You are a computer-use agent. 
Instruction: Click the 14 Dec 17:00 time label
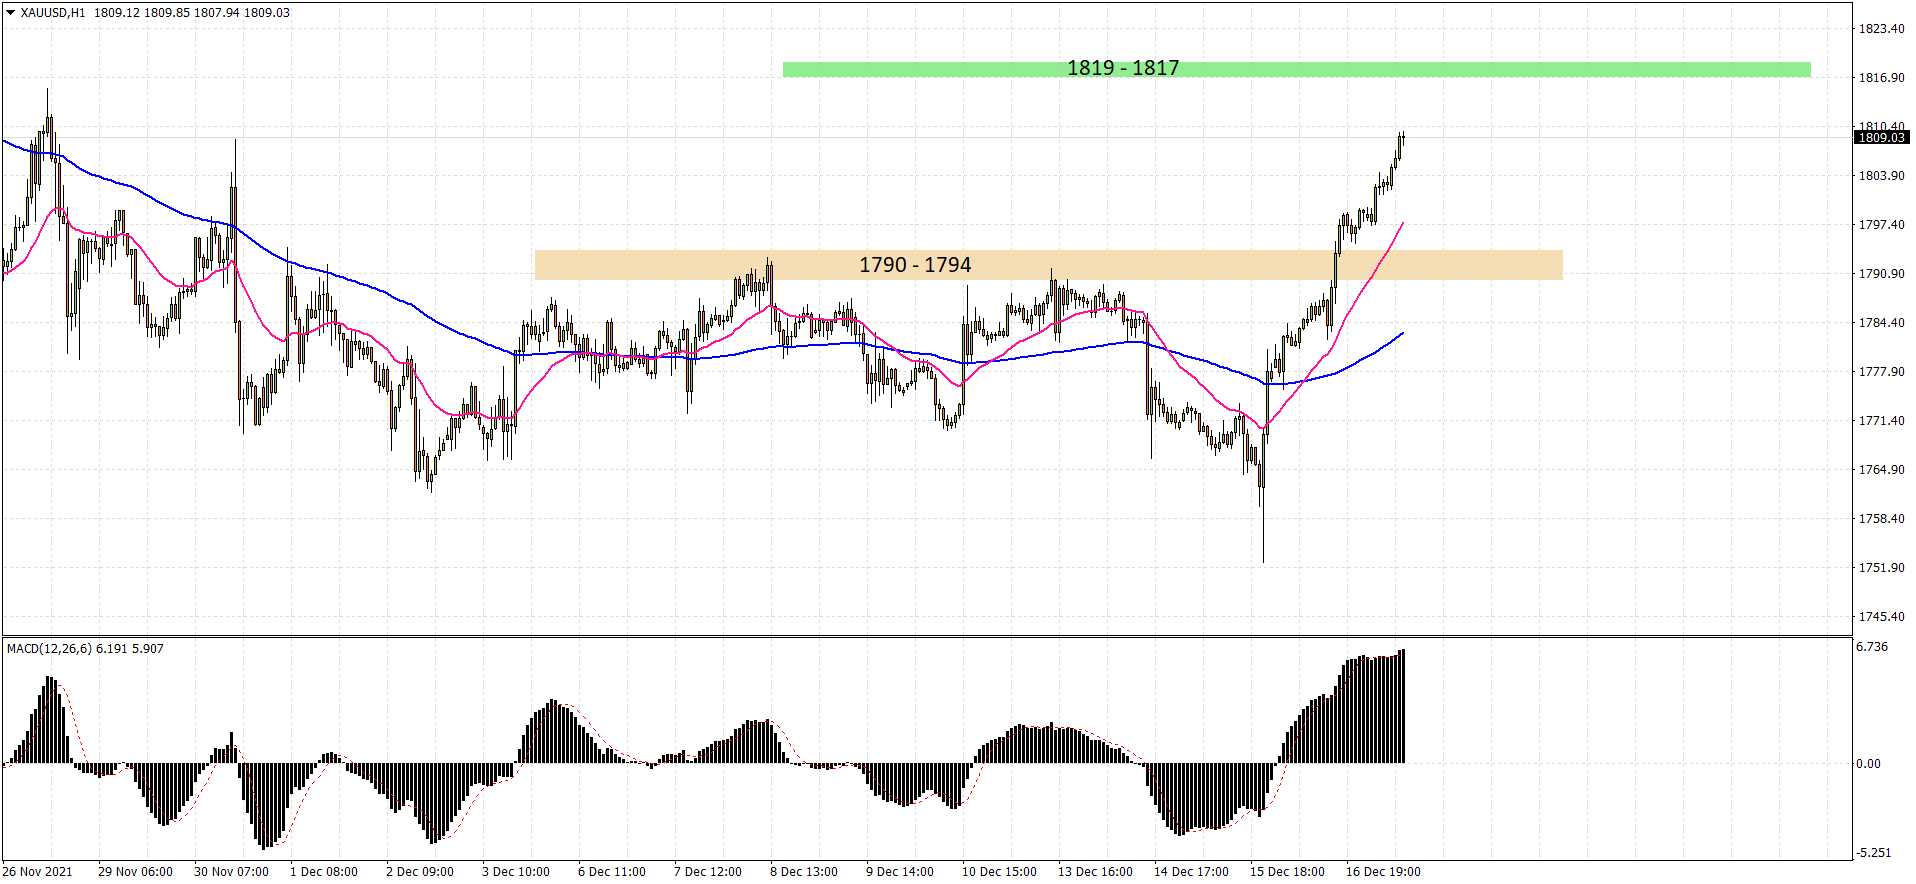tap(1191, 872)
